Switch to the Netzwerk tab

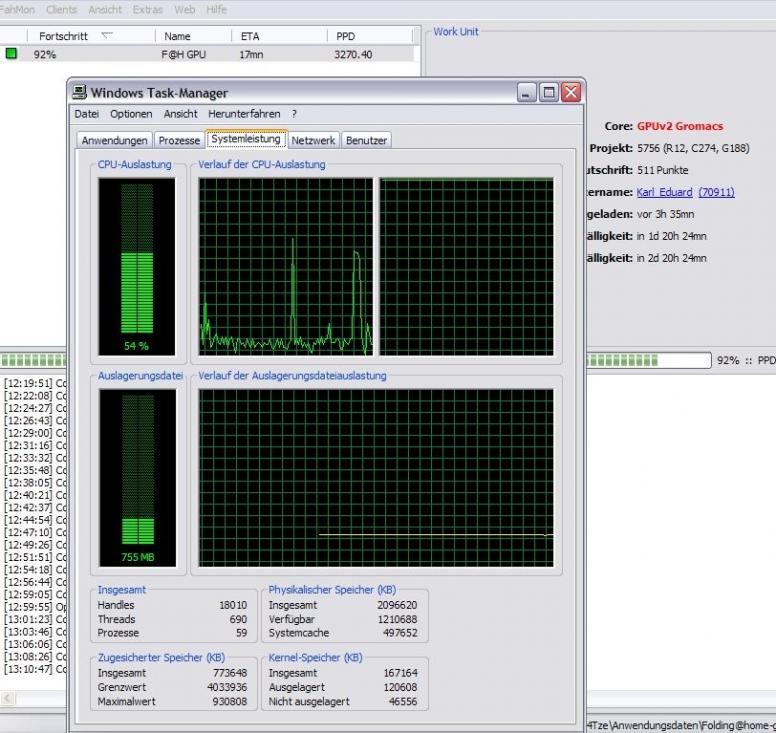[x=313, y=141]
